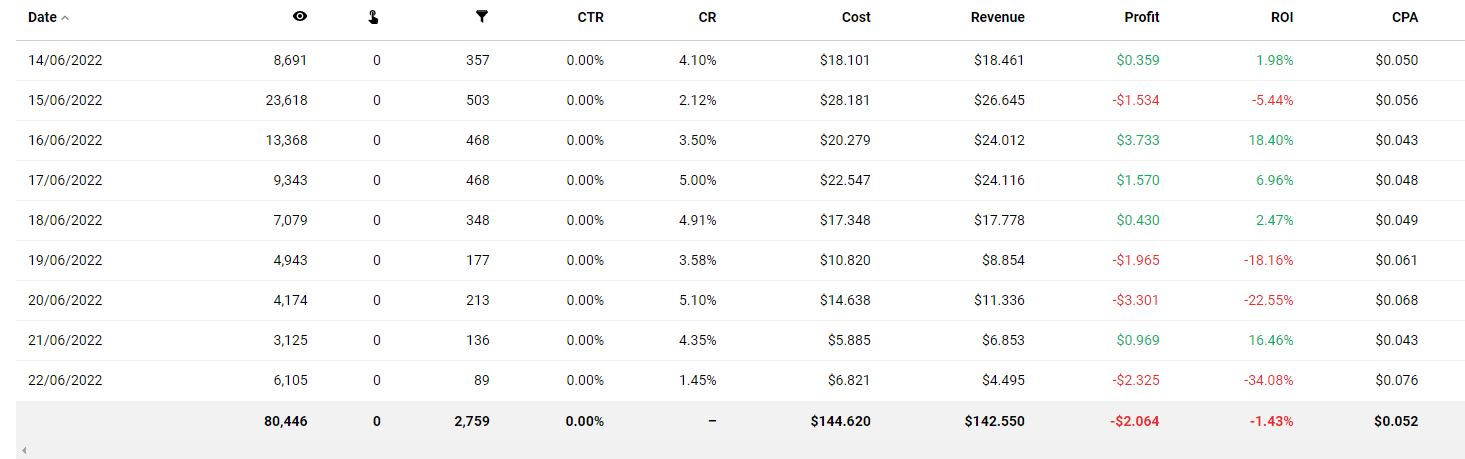
Task: Sort by the eye (views) column icon
Action: click(x=300, y=17)
